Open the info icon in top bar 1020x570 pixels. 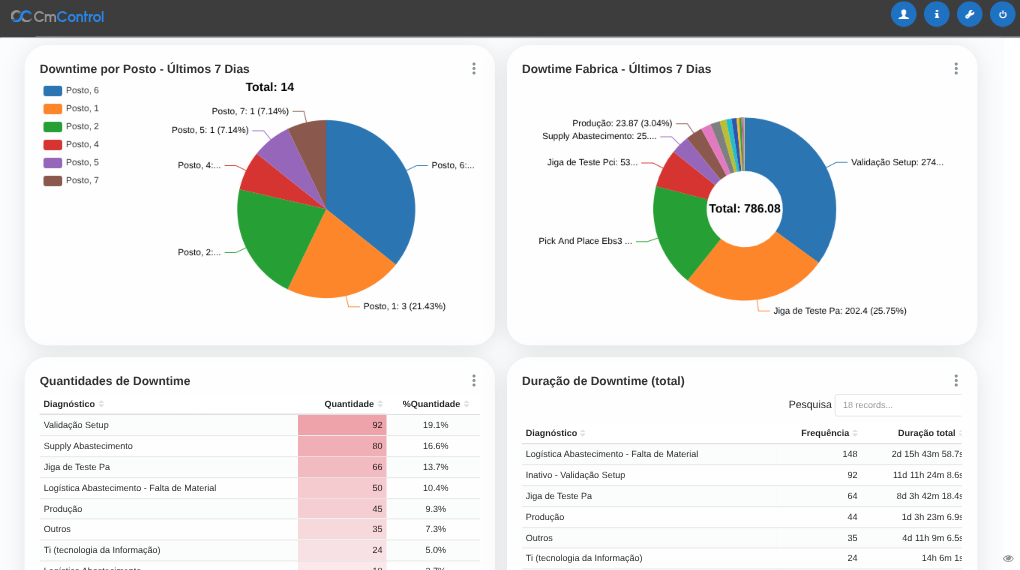click(936, 14)
